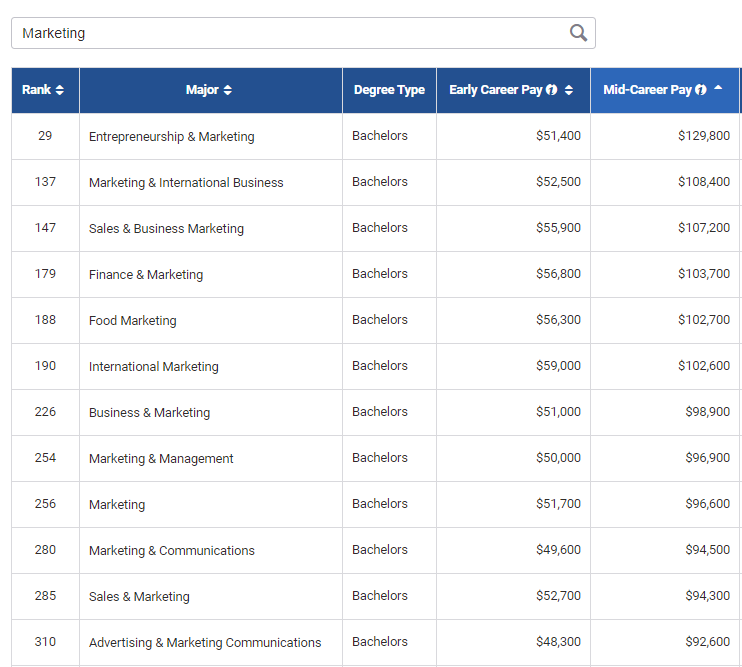
Task: Click the Food Marketing major
Action: (x=132, y=321)
